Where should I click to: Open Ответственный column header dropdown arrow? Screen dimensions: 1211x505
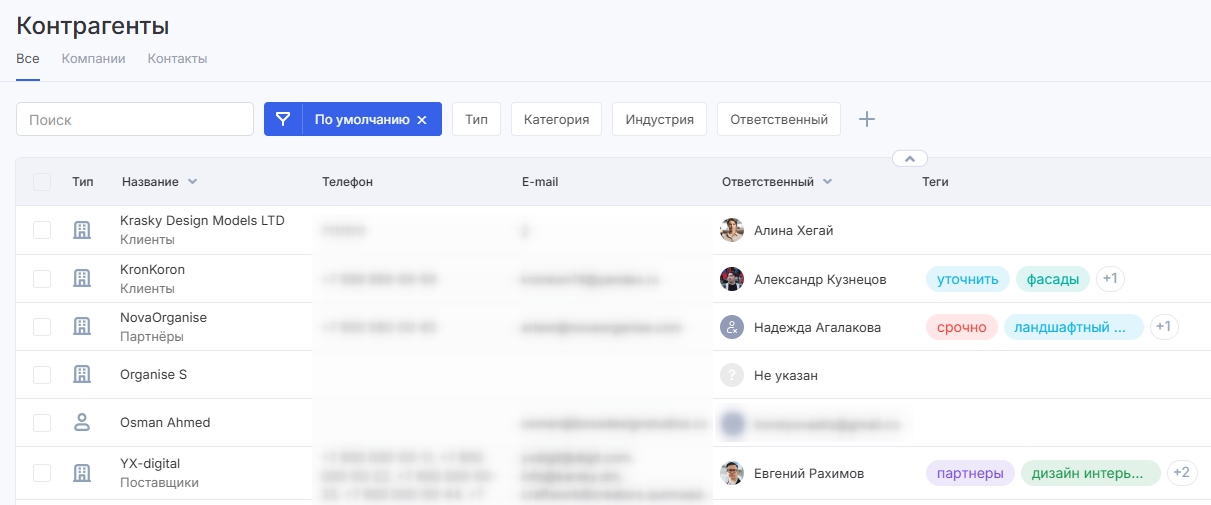coord(828,182)
